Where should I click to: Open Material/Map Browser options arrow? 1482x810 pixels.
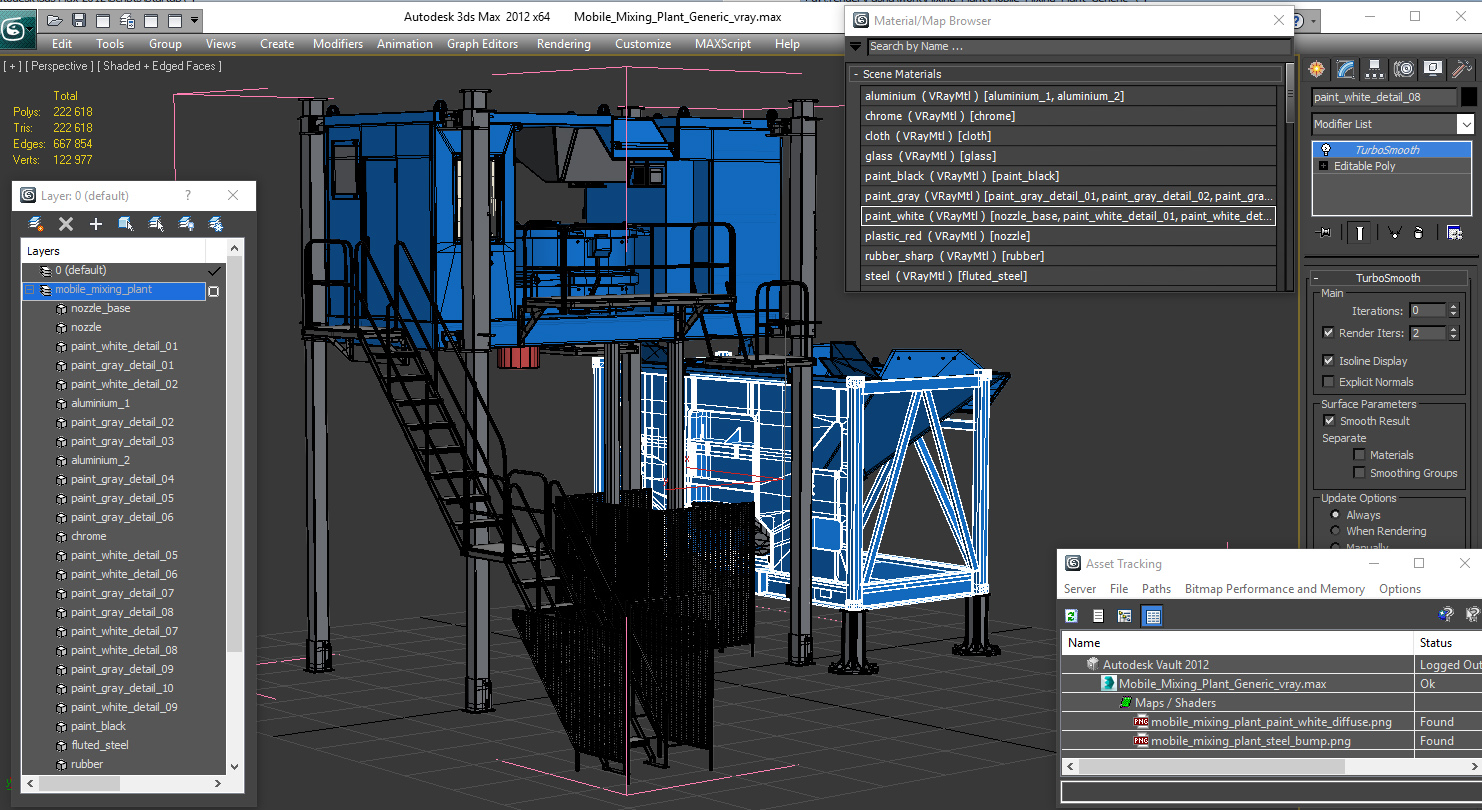[855, 46]
